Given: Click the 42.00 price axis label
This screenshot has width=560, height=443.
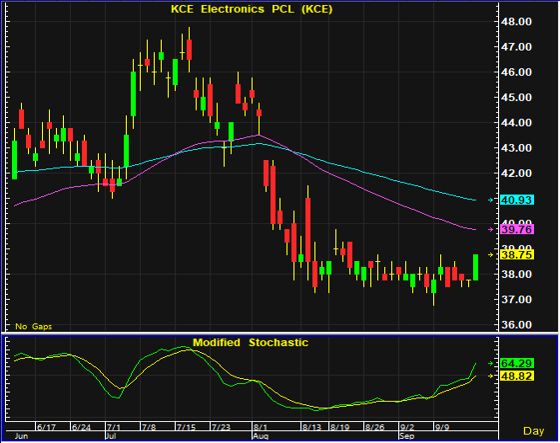Looking at the screenshot, I should pyautogui.click(x=516, y=173).
